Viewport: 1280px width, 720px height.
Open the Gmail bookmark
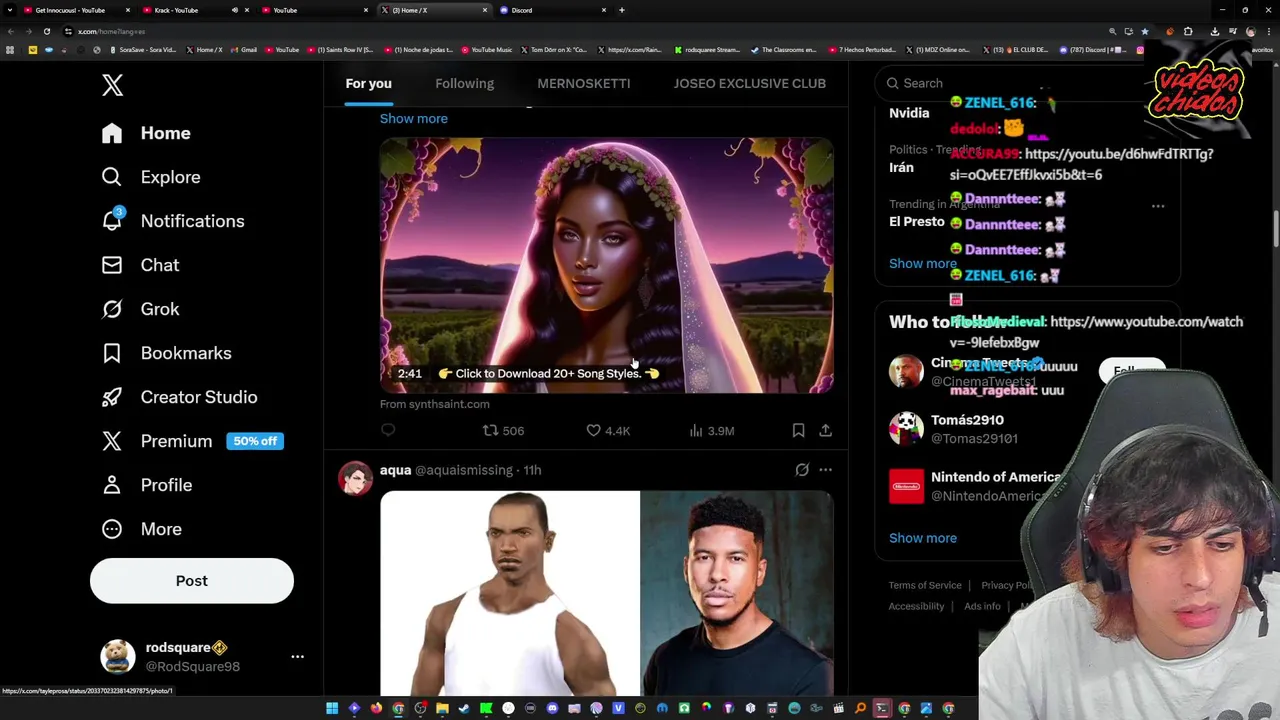[243, 50]
